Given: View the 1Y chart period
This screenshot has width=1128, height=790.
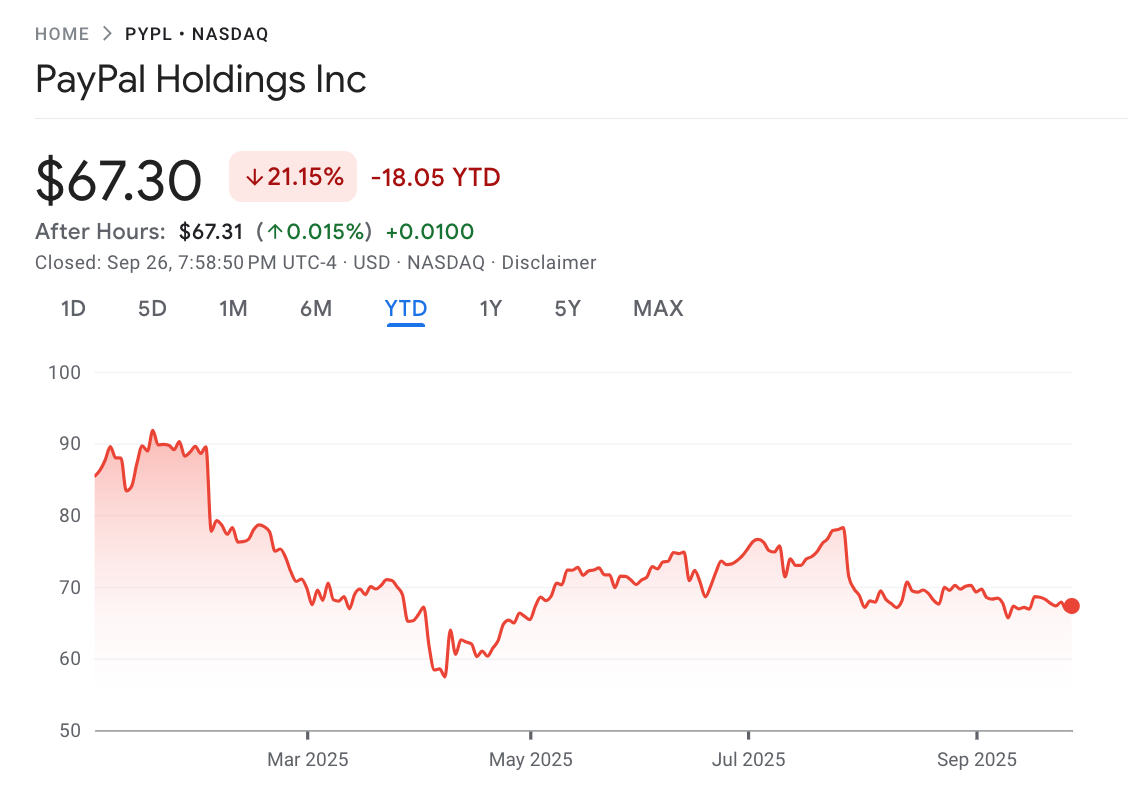Looking at the screenshot, I should [491, 309].
